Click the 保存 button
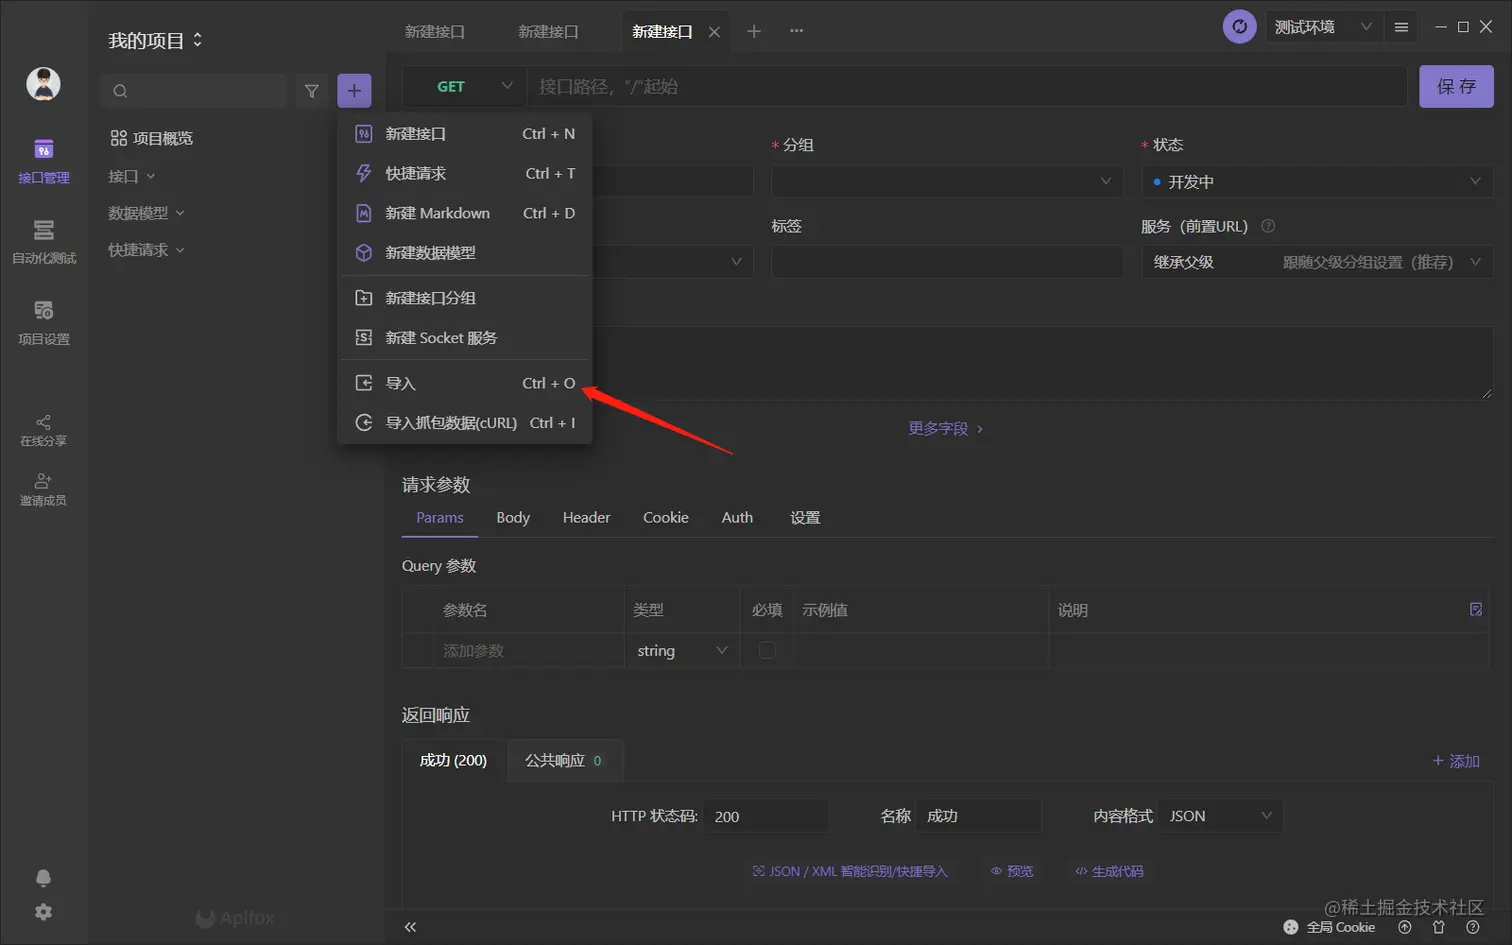Screen dimensions: 1512x945 tap(1455, 86)
